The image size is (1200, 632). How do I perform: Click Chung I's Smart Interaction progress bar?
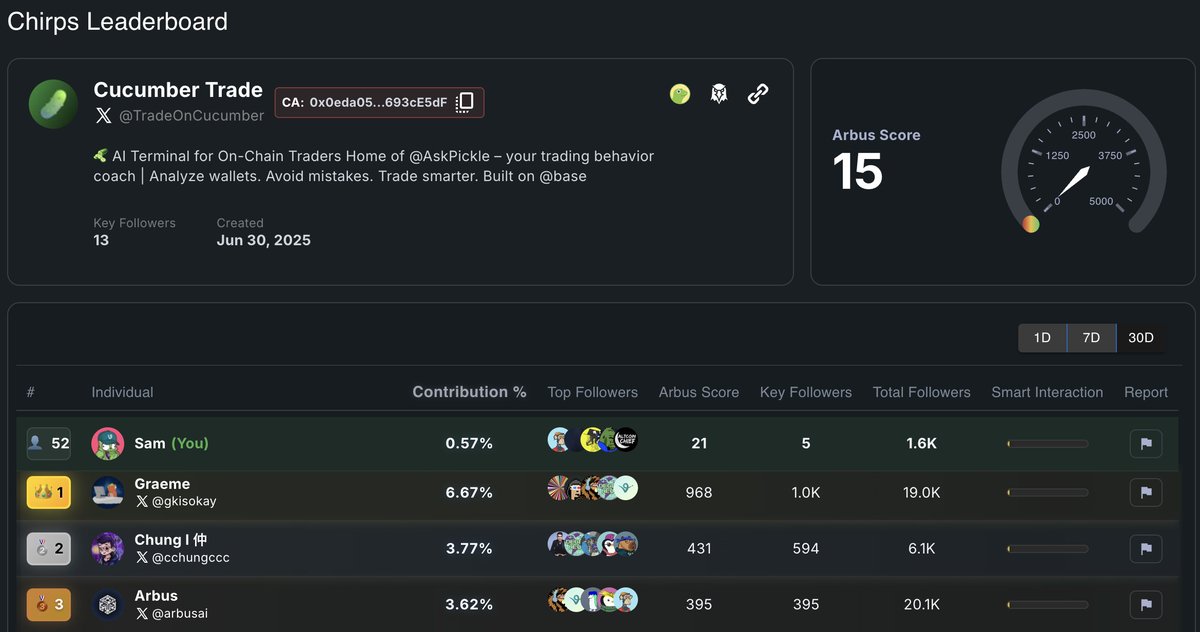tap(1047, 548)
